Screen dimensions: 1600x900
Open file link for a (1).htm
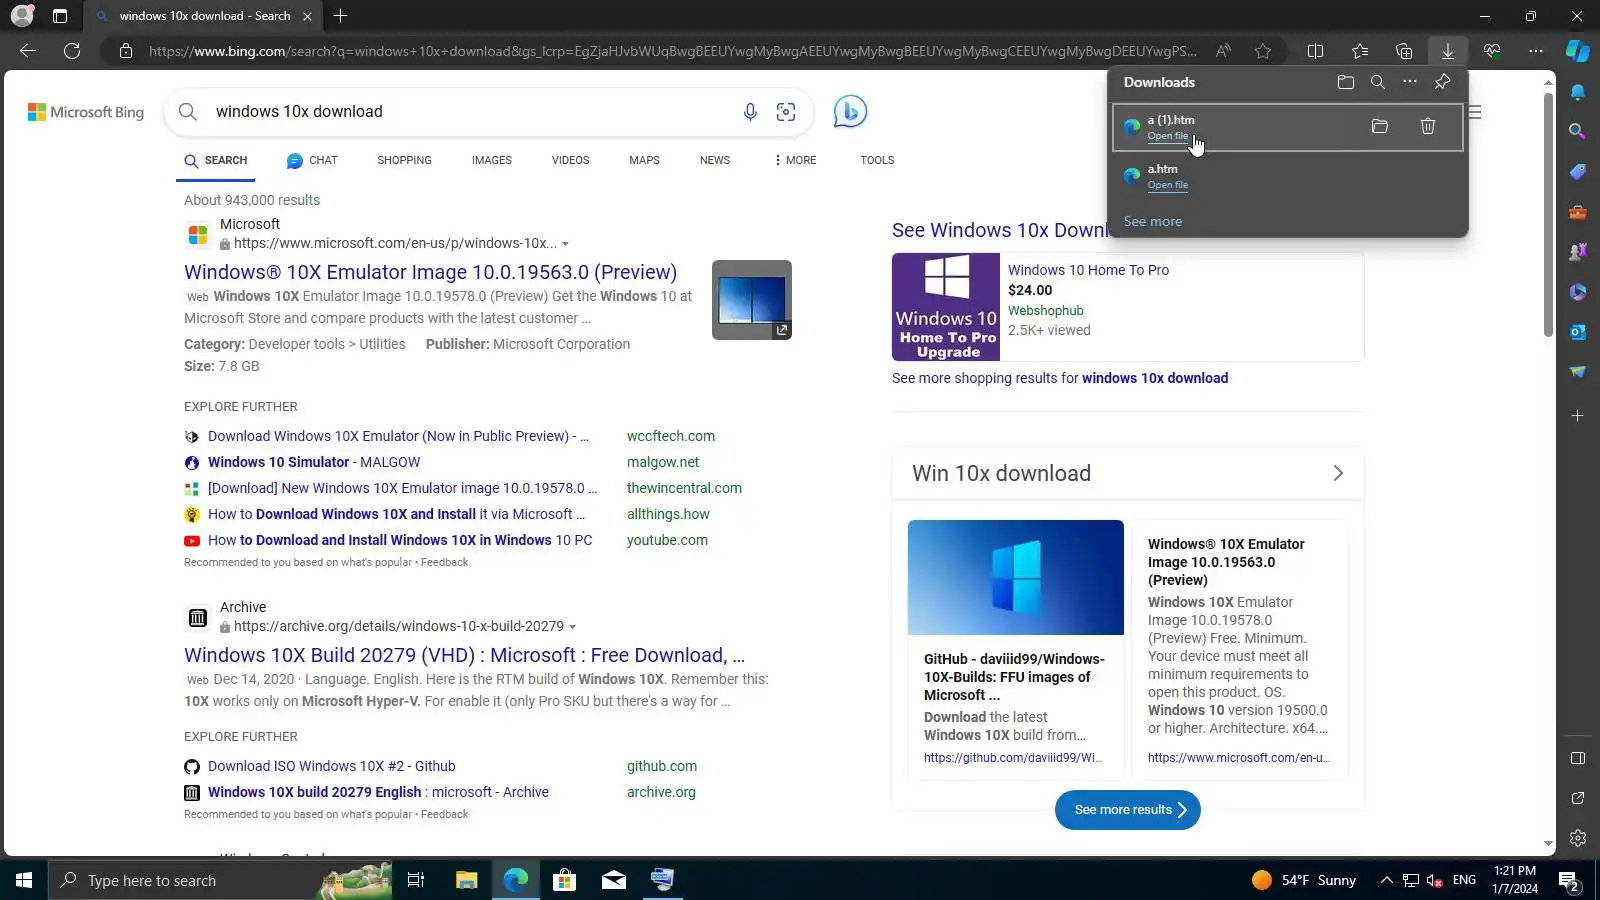coord(1168,136)
